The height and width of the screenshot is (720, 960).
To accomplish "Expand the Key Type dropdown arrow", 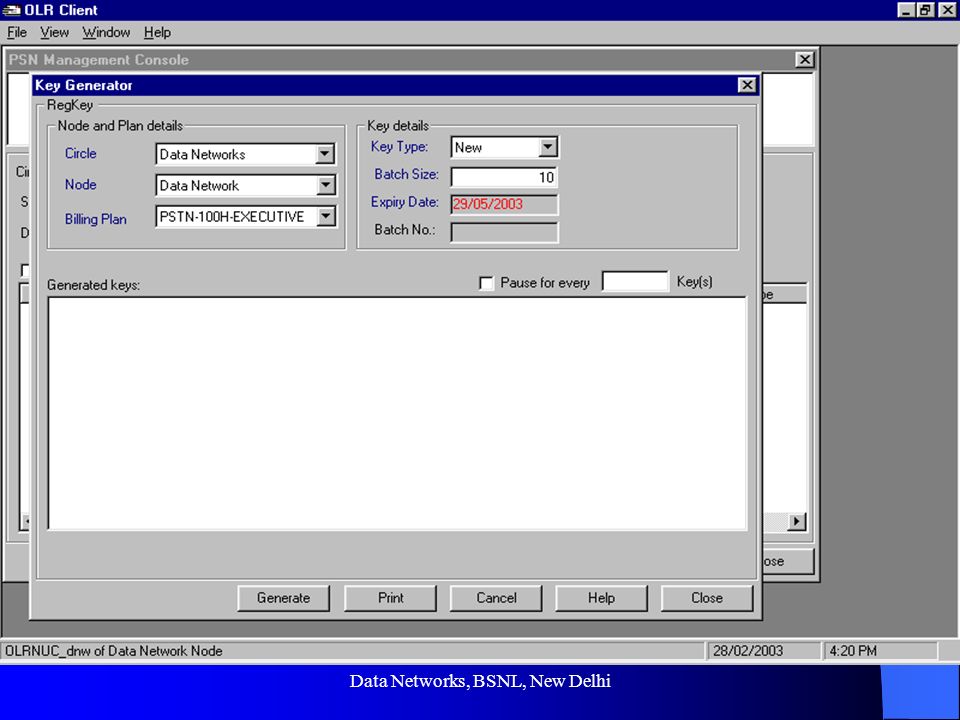I will [x=547, y=147].
